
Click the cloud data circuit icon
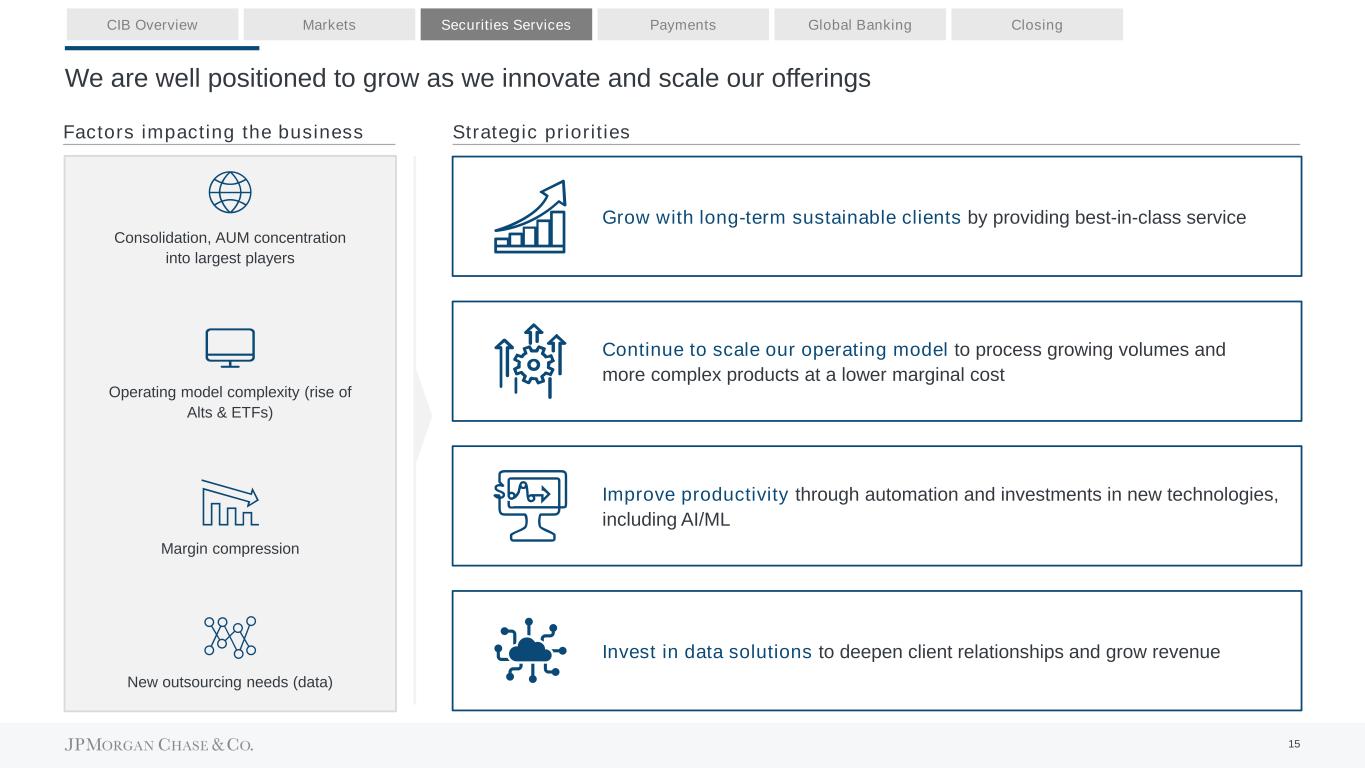coord(531,651)
